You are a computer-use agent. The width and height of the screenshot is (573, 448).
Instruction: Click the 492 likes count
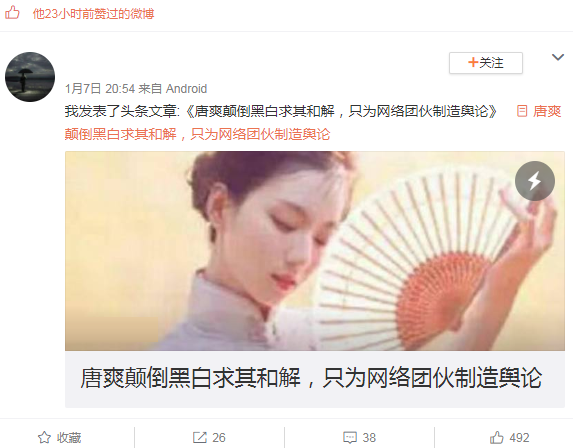[519, 437]
